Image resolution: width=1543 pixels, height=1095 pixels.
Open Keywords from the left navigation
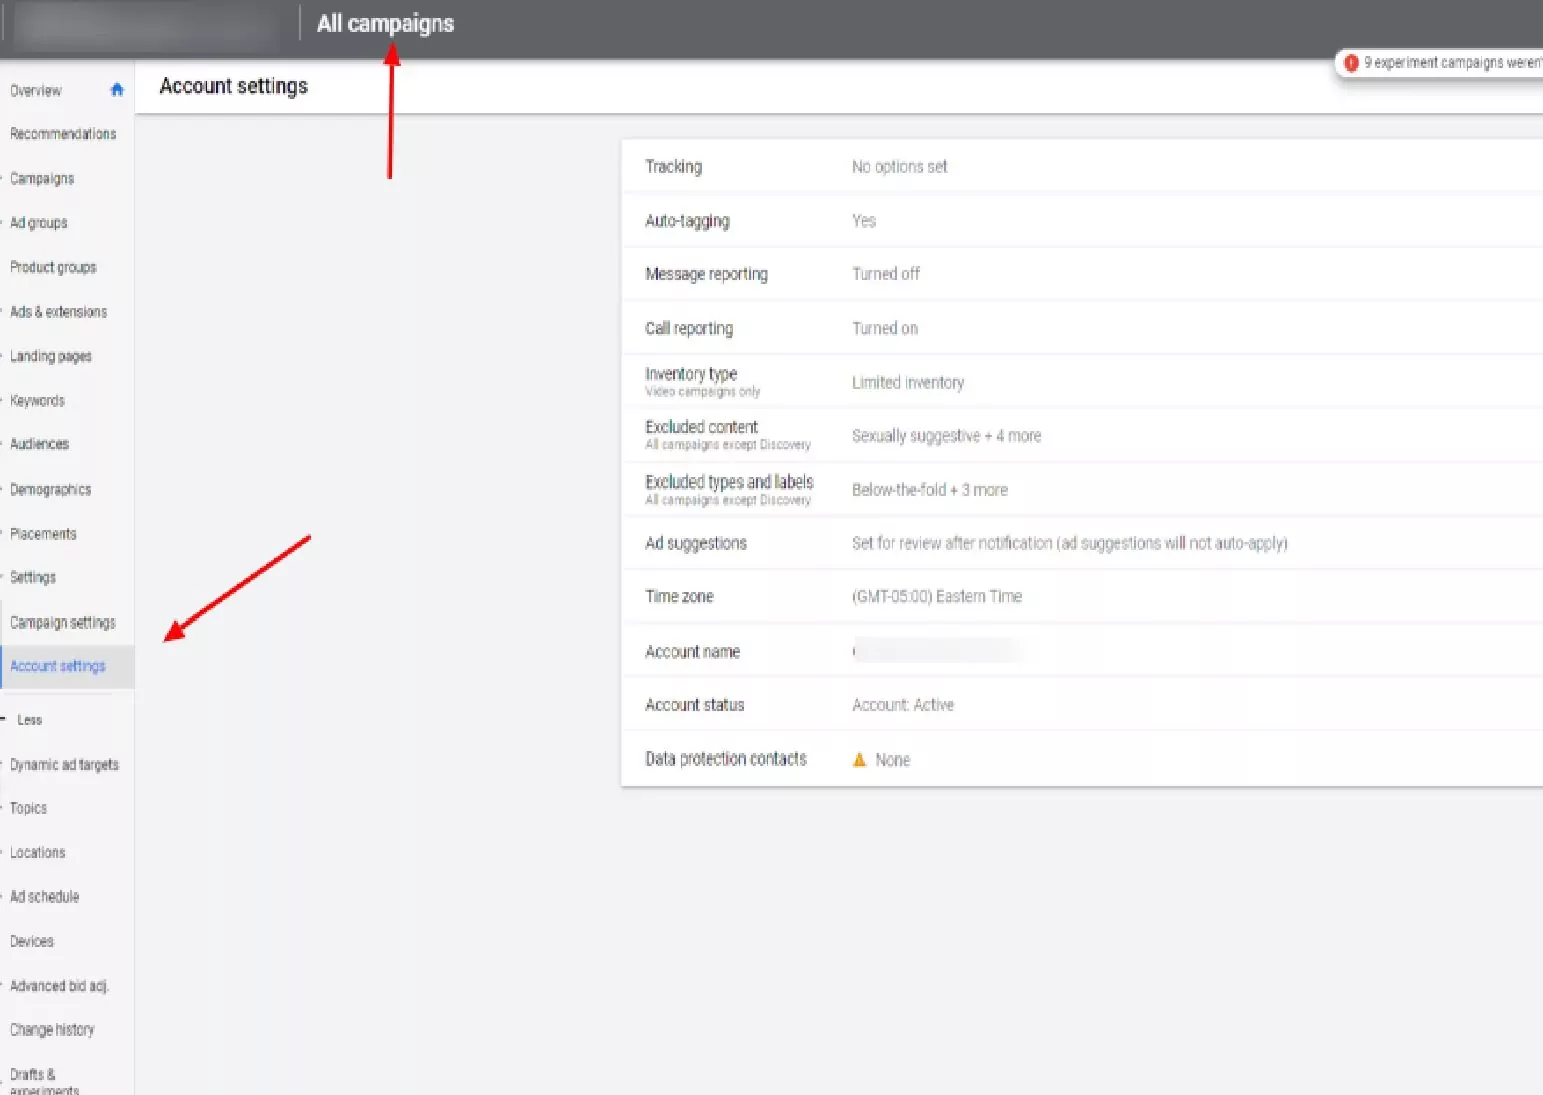[x=37, y=401]
